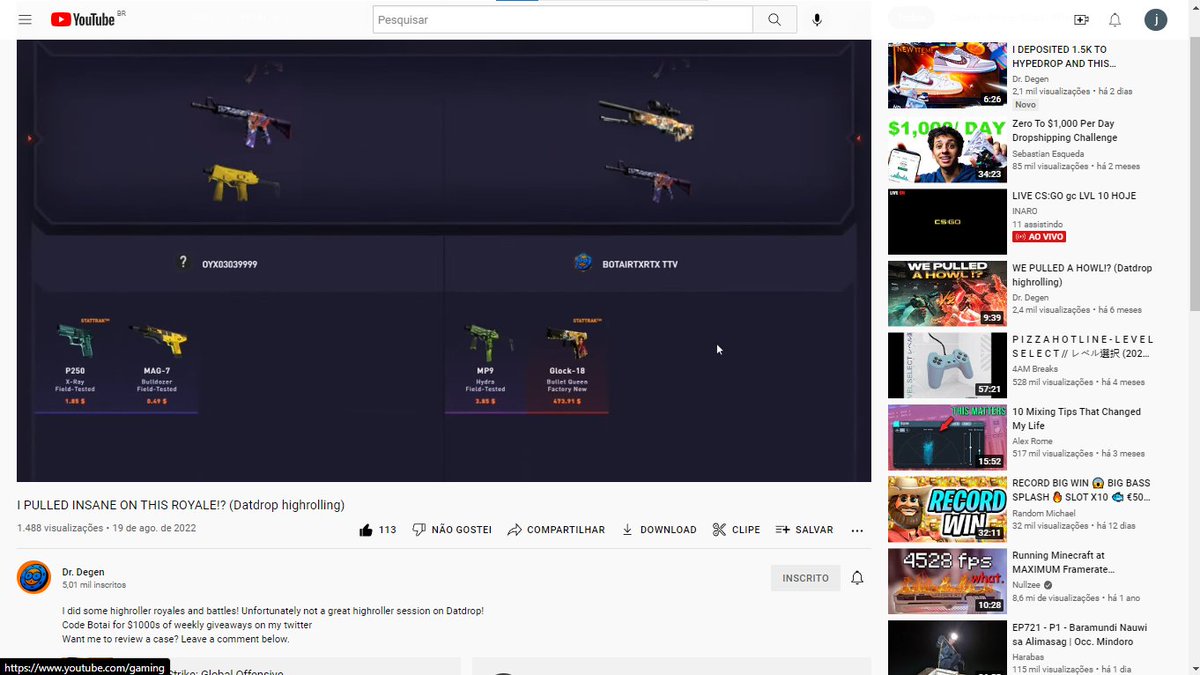Click 10 Mixing Tips That Changed title

[x=1076, y=418]
